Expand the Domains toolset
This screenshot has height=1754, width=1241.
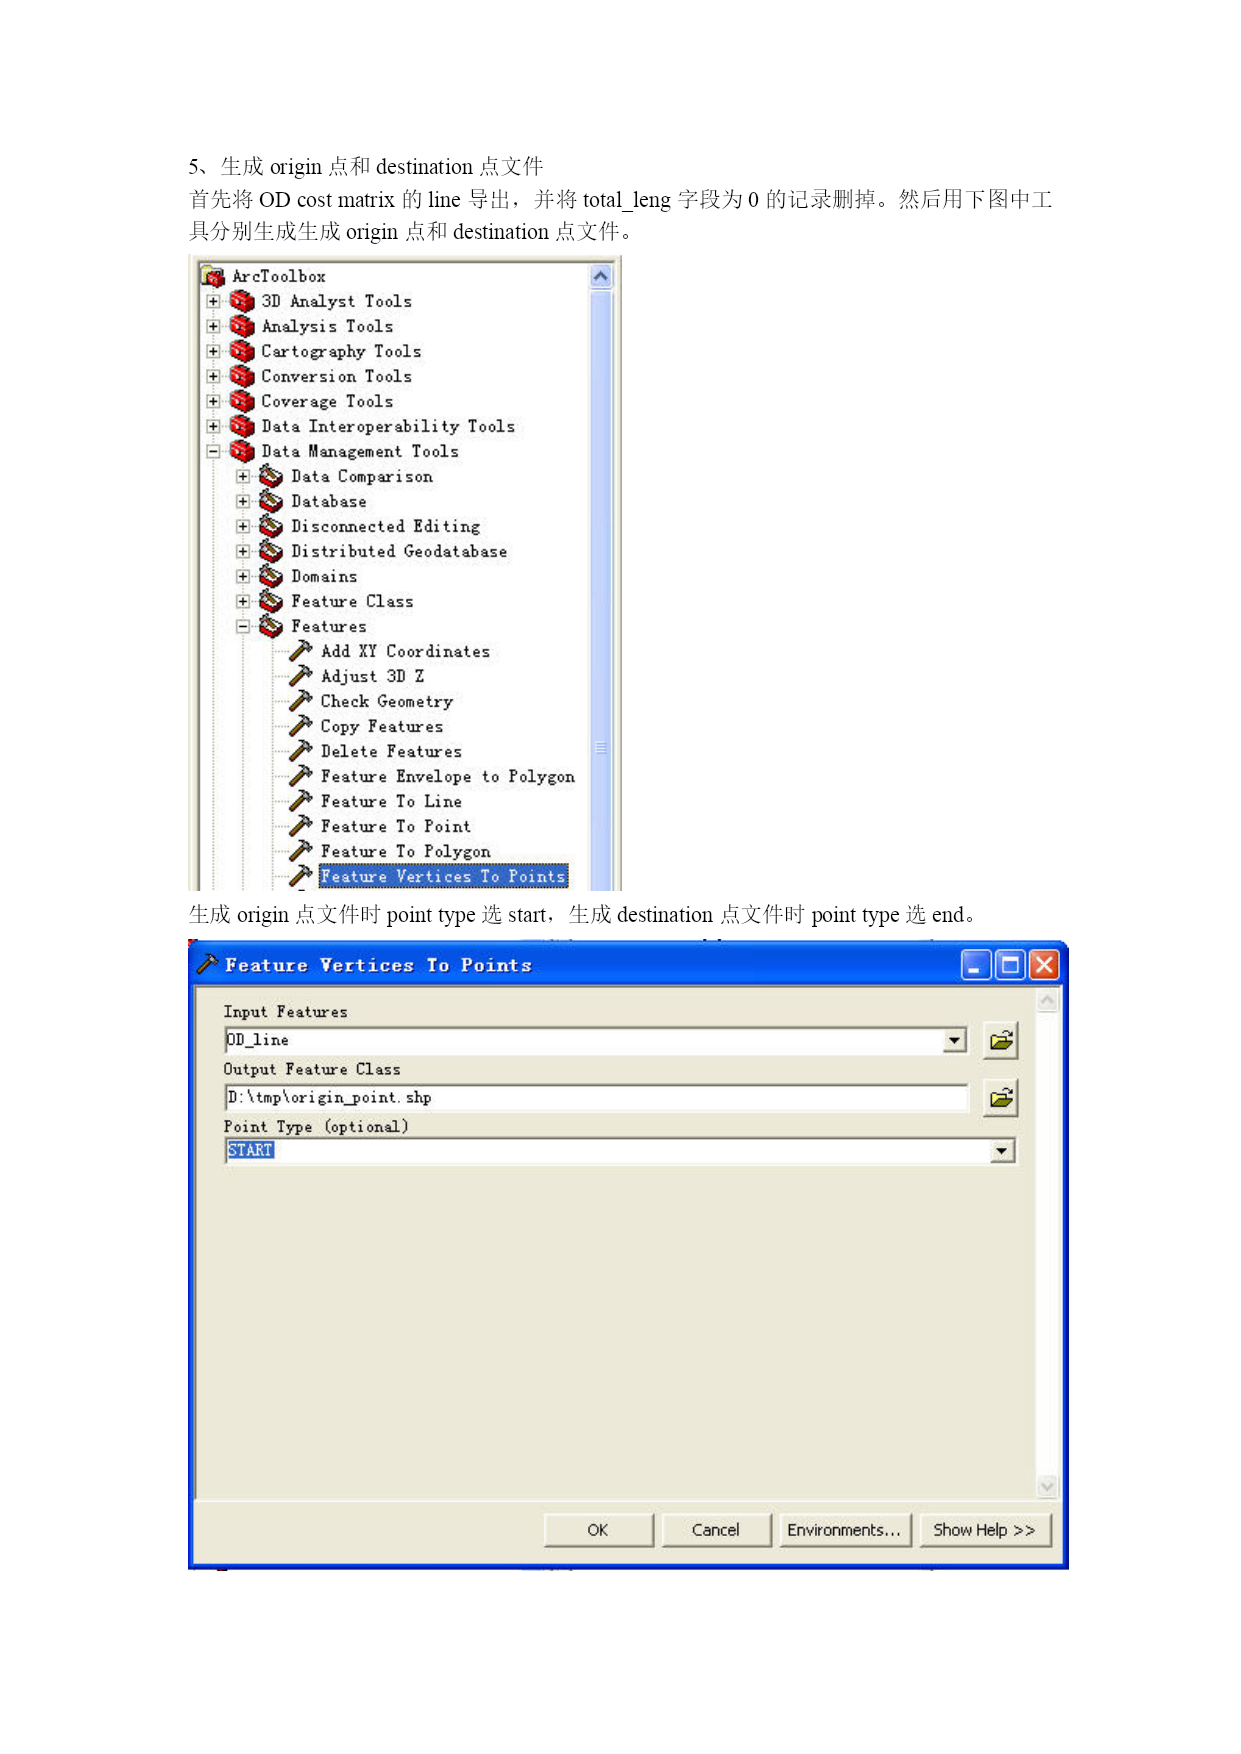tap(243, 576)
